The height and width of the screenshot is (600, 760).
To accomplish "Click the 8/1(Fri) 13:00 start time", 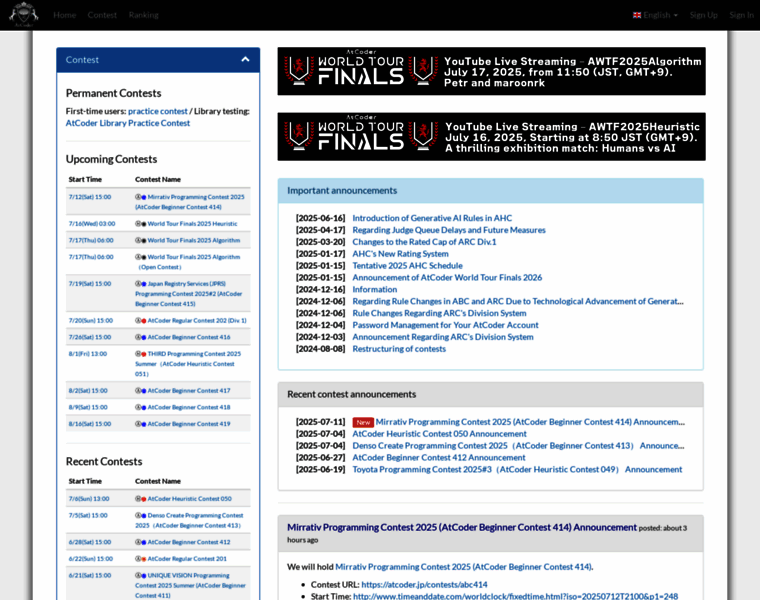I will (88, 354).
